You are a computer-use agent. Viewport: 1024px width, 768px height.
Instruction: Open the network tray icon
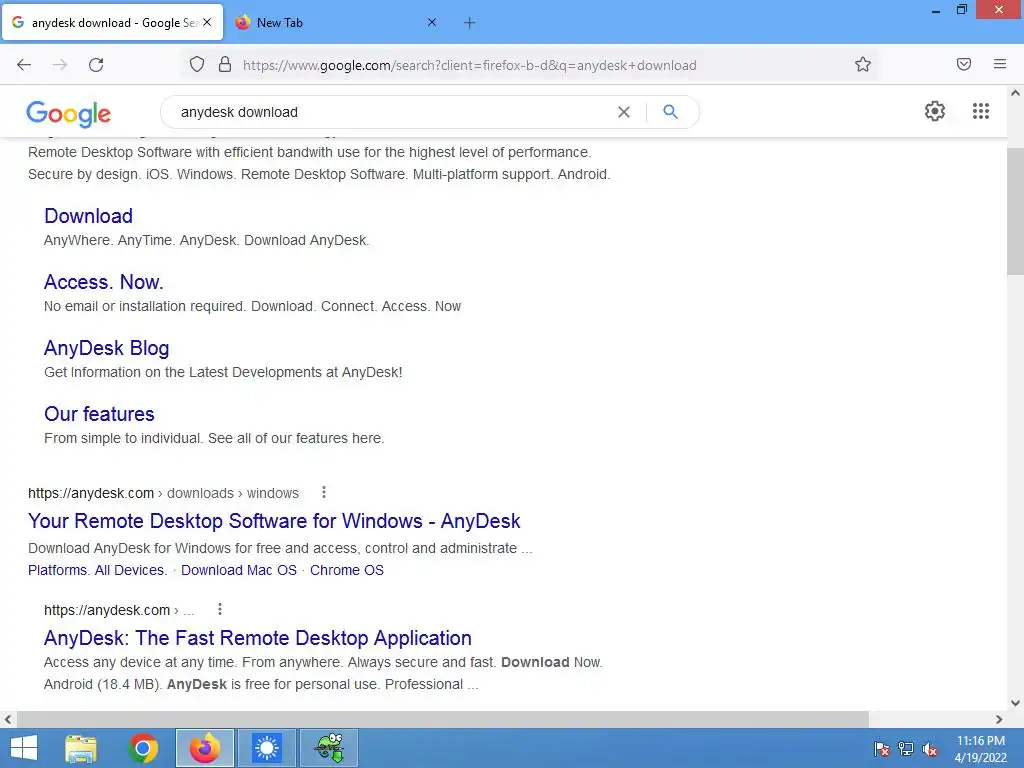click(x=906, y=749)
